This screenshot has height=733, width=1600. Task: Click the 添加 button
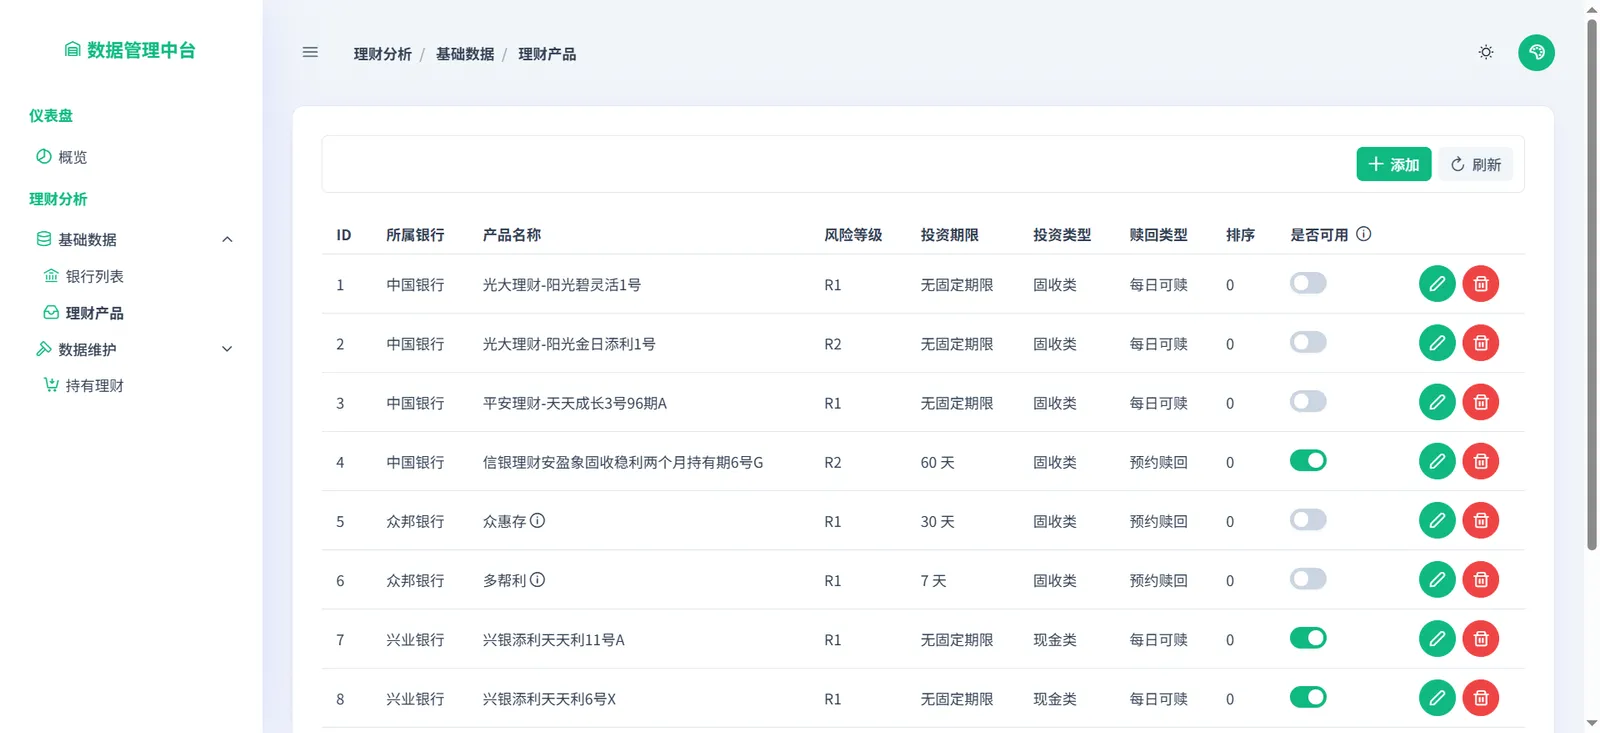1394,164
